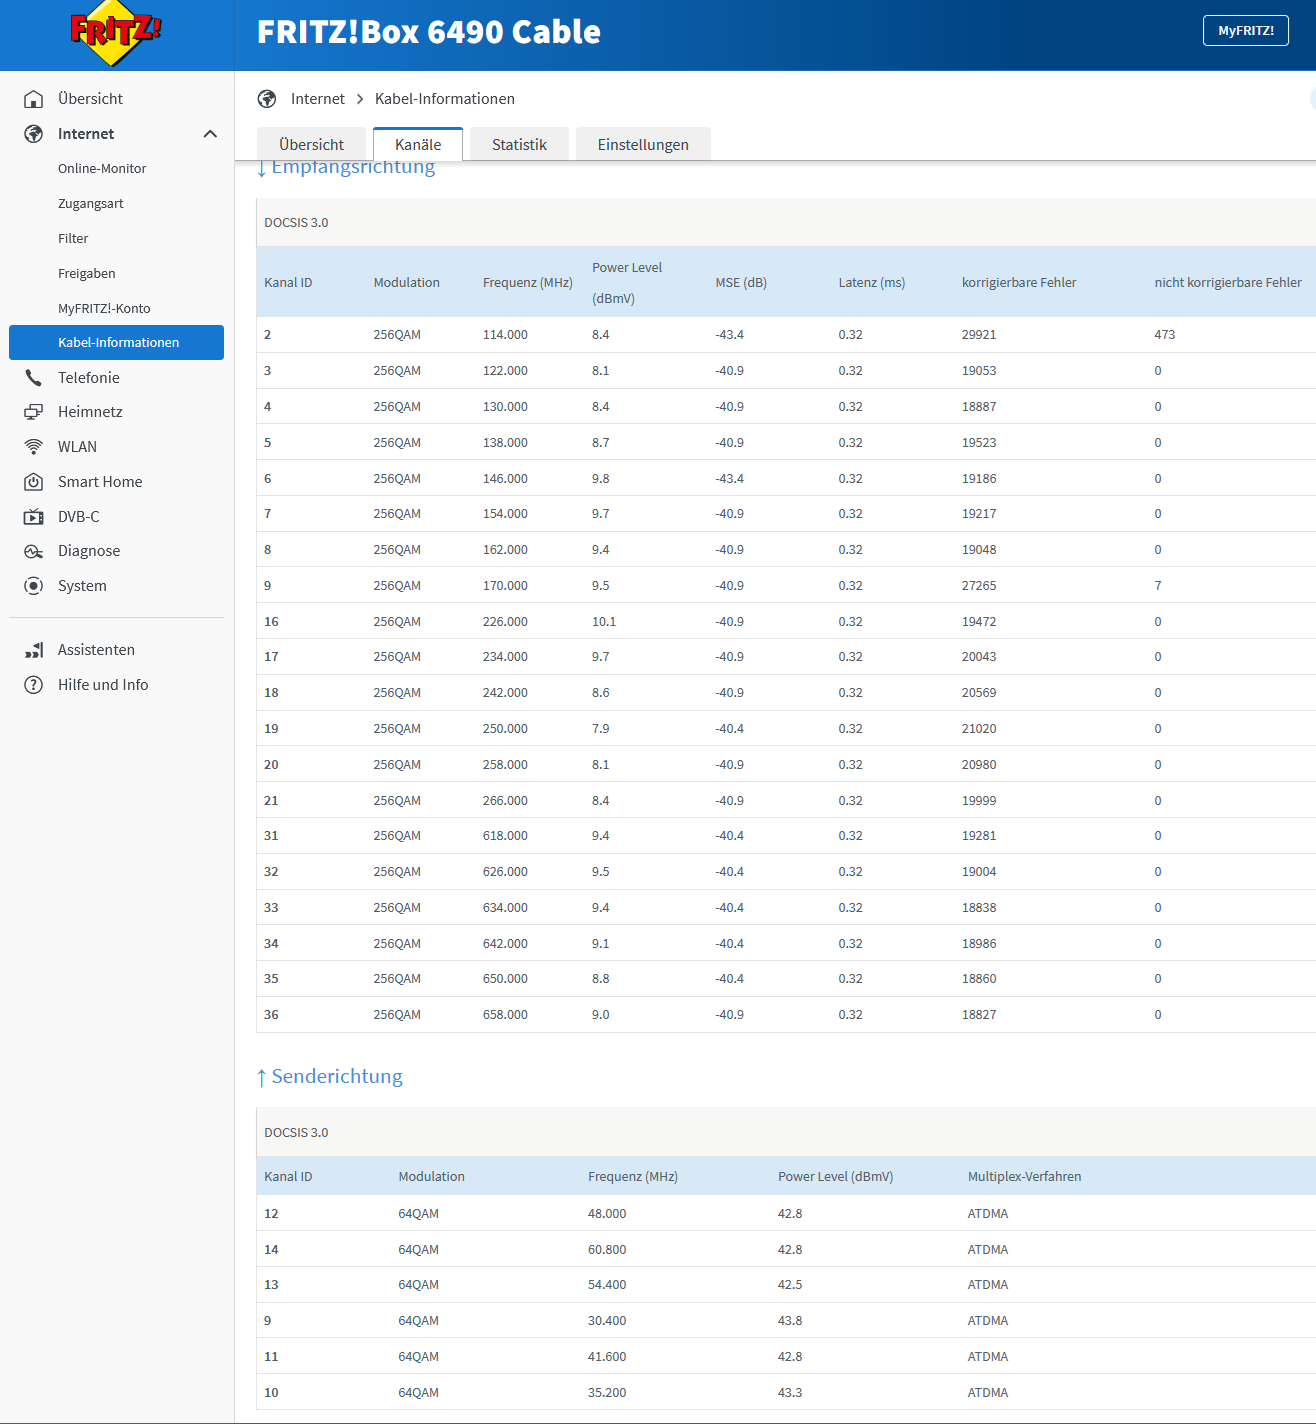
Task: Select Kabel-Informationen in sidebar
Action: pos(116,342)
